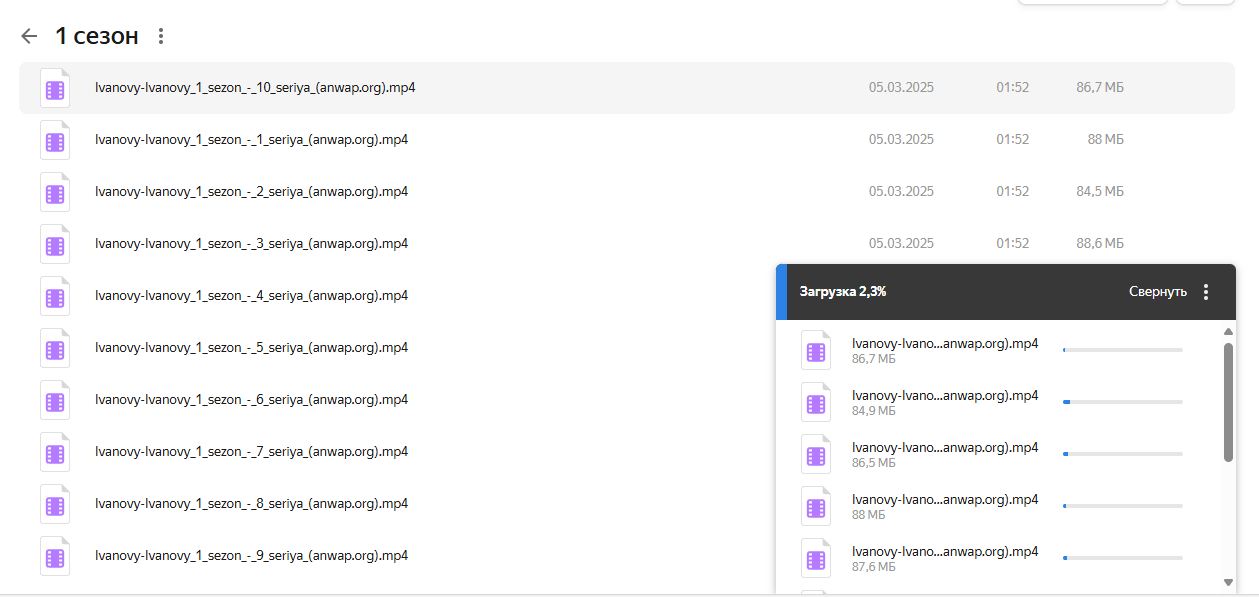This screenshot has height=597, width=1259.
Task: Click upload entry name above 88 МБ
Action: point(945,499)
